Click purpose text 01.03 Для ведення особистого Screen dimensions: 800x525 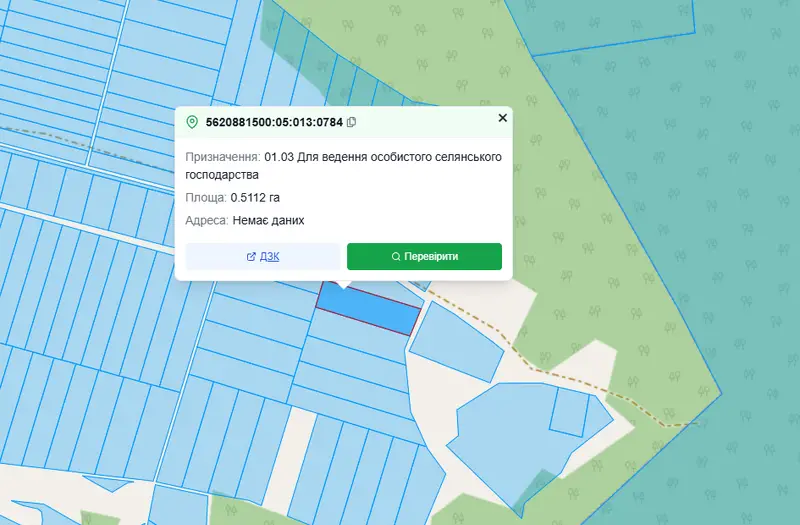click(348, 157)
